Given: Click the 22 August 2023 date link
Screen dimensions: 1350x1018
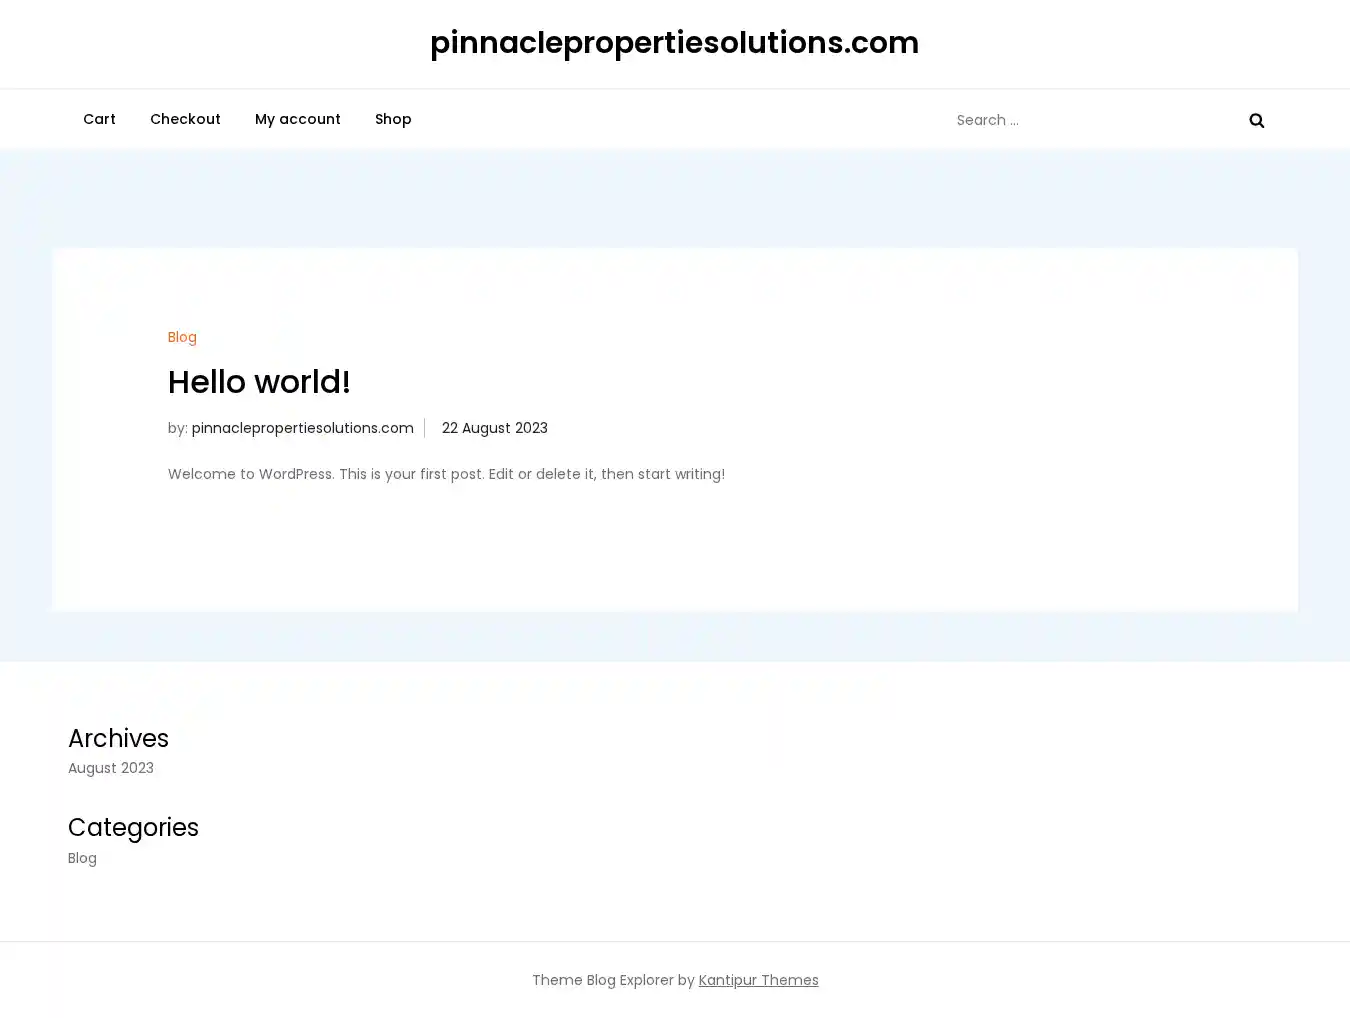Looking at the screenshot, I should 494,428.
